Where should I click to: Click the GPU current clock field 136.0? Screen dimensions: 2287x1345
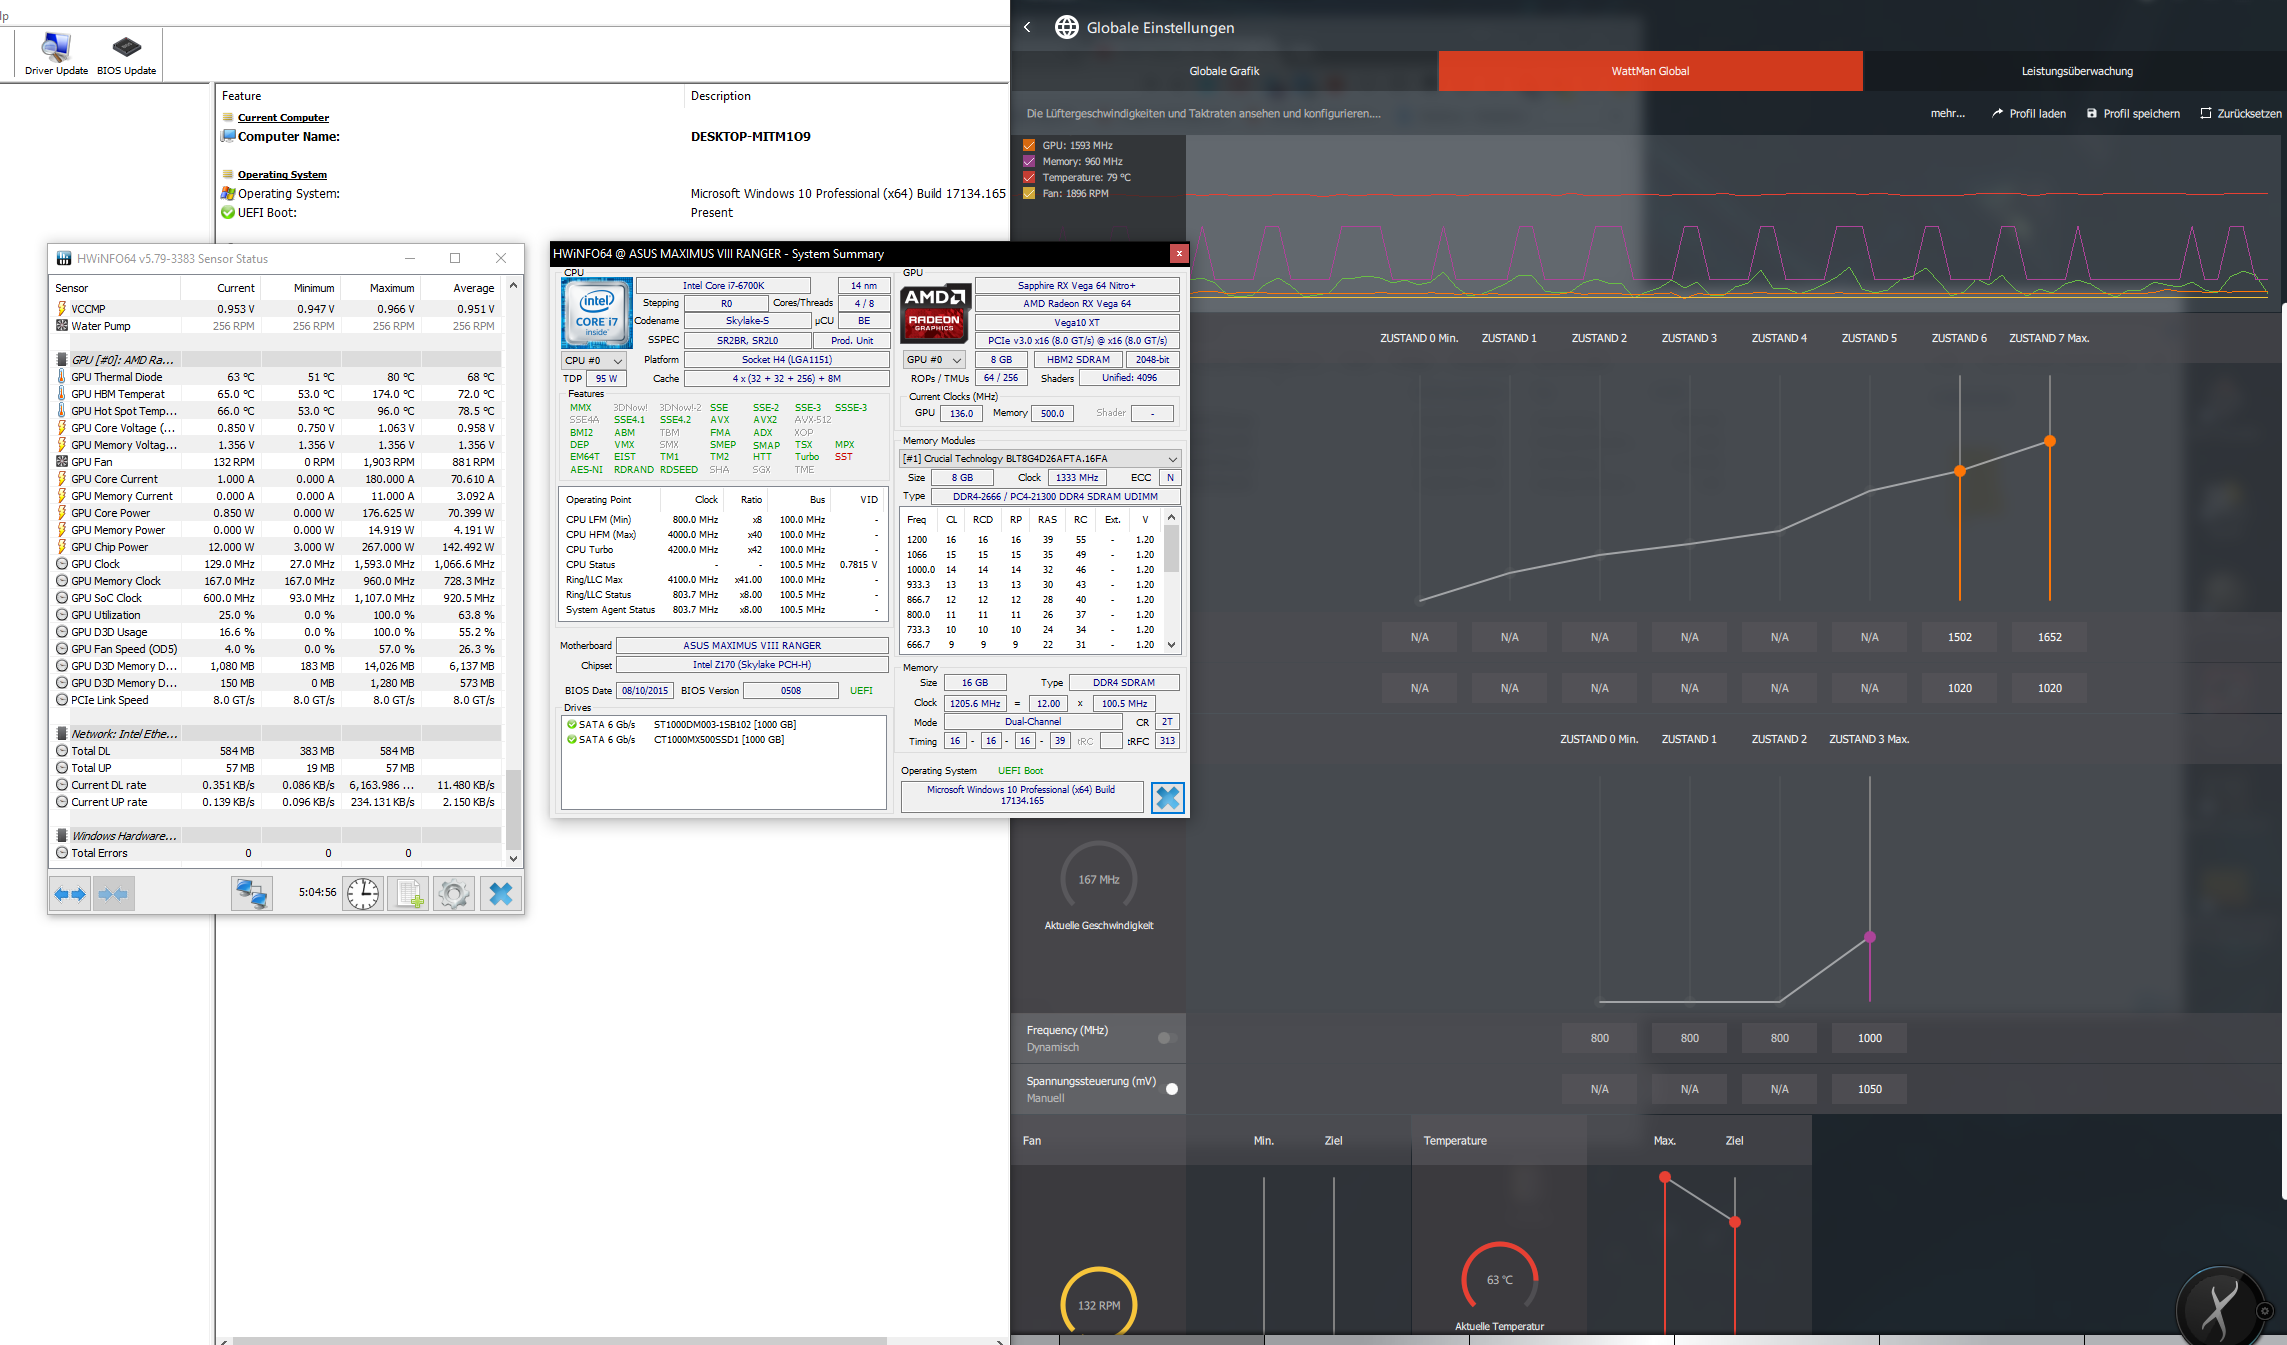(961, 413)
